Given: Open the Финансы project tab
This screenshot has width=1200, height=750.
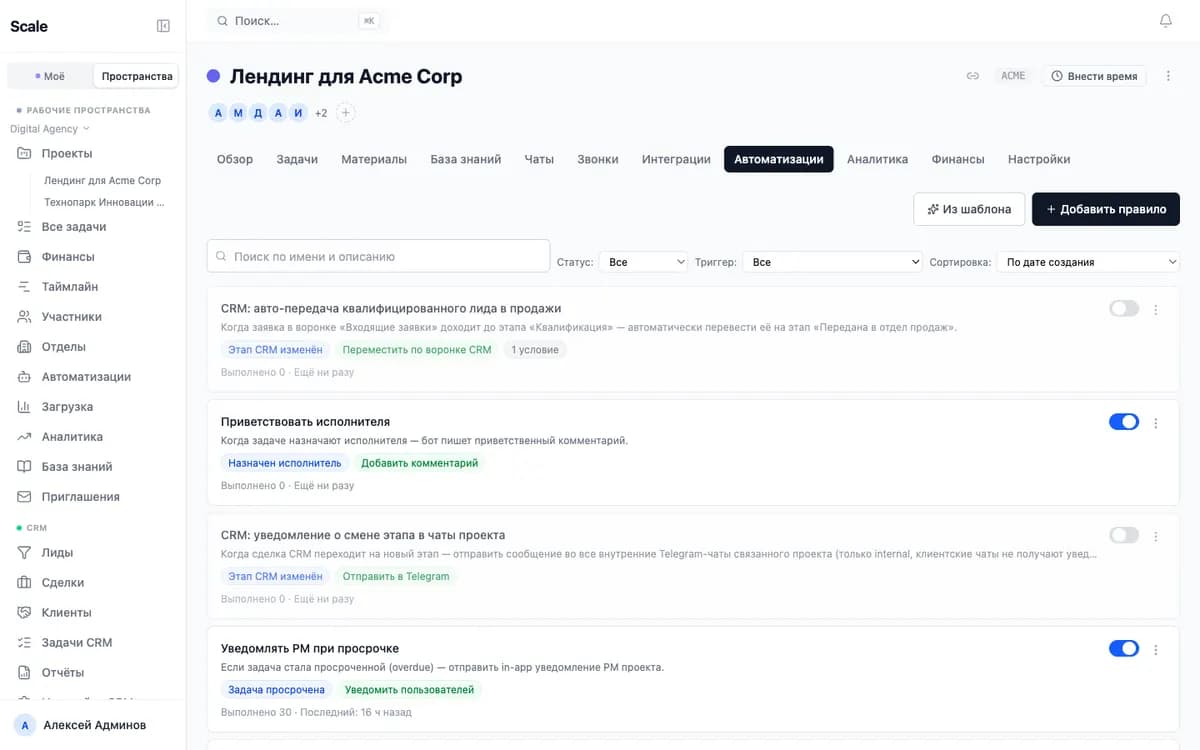Looking at the screenshot, I should [958, 159].
